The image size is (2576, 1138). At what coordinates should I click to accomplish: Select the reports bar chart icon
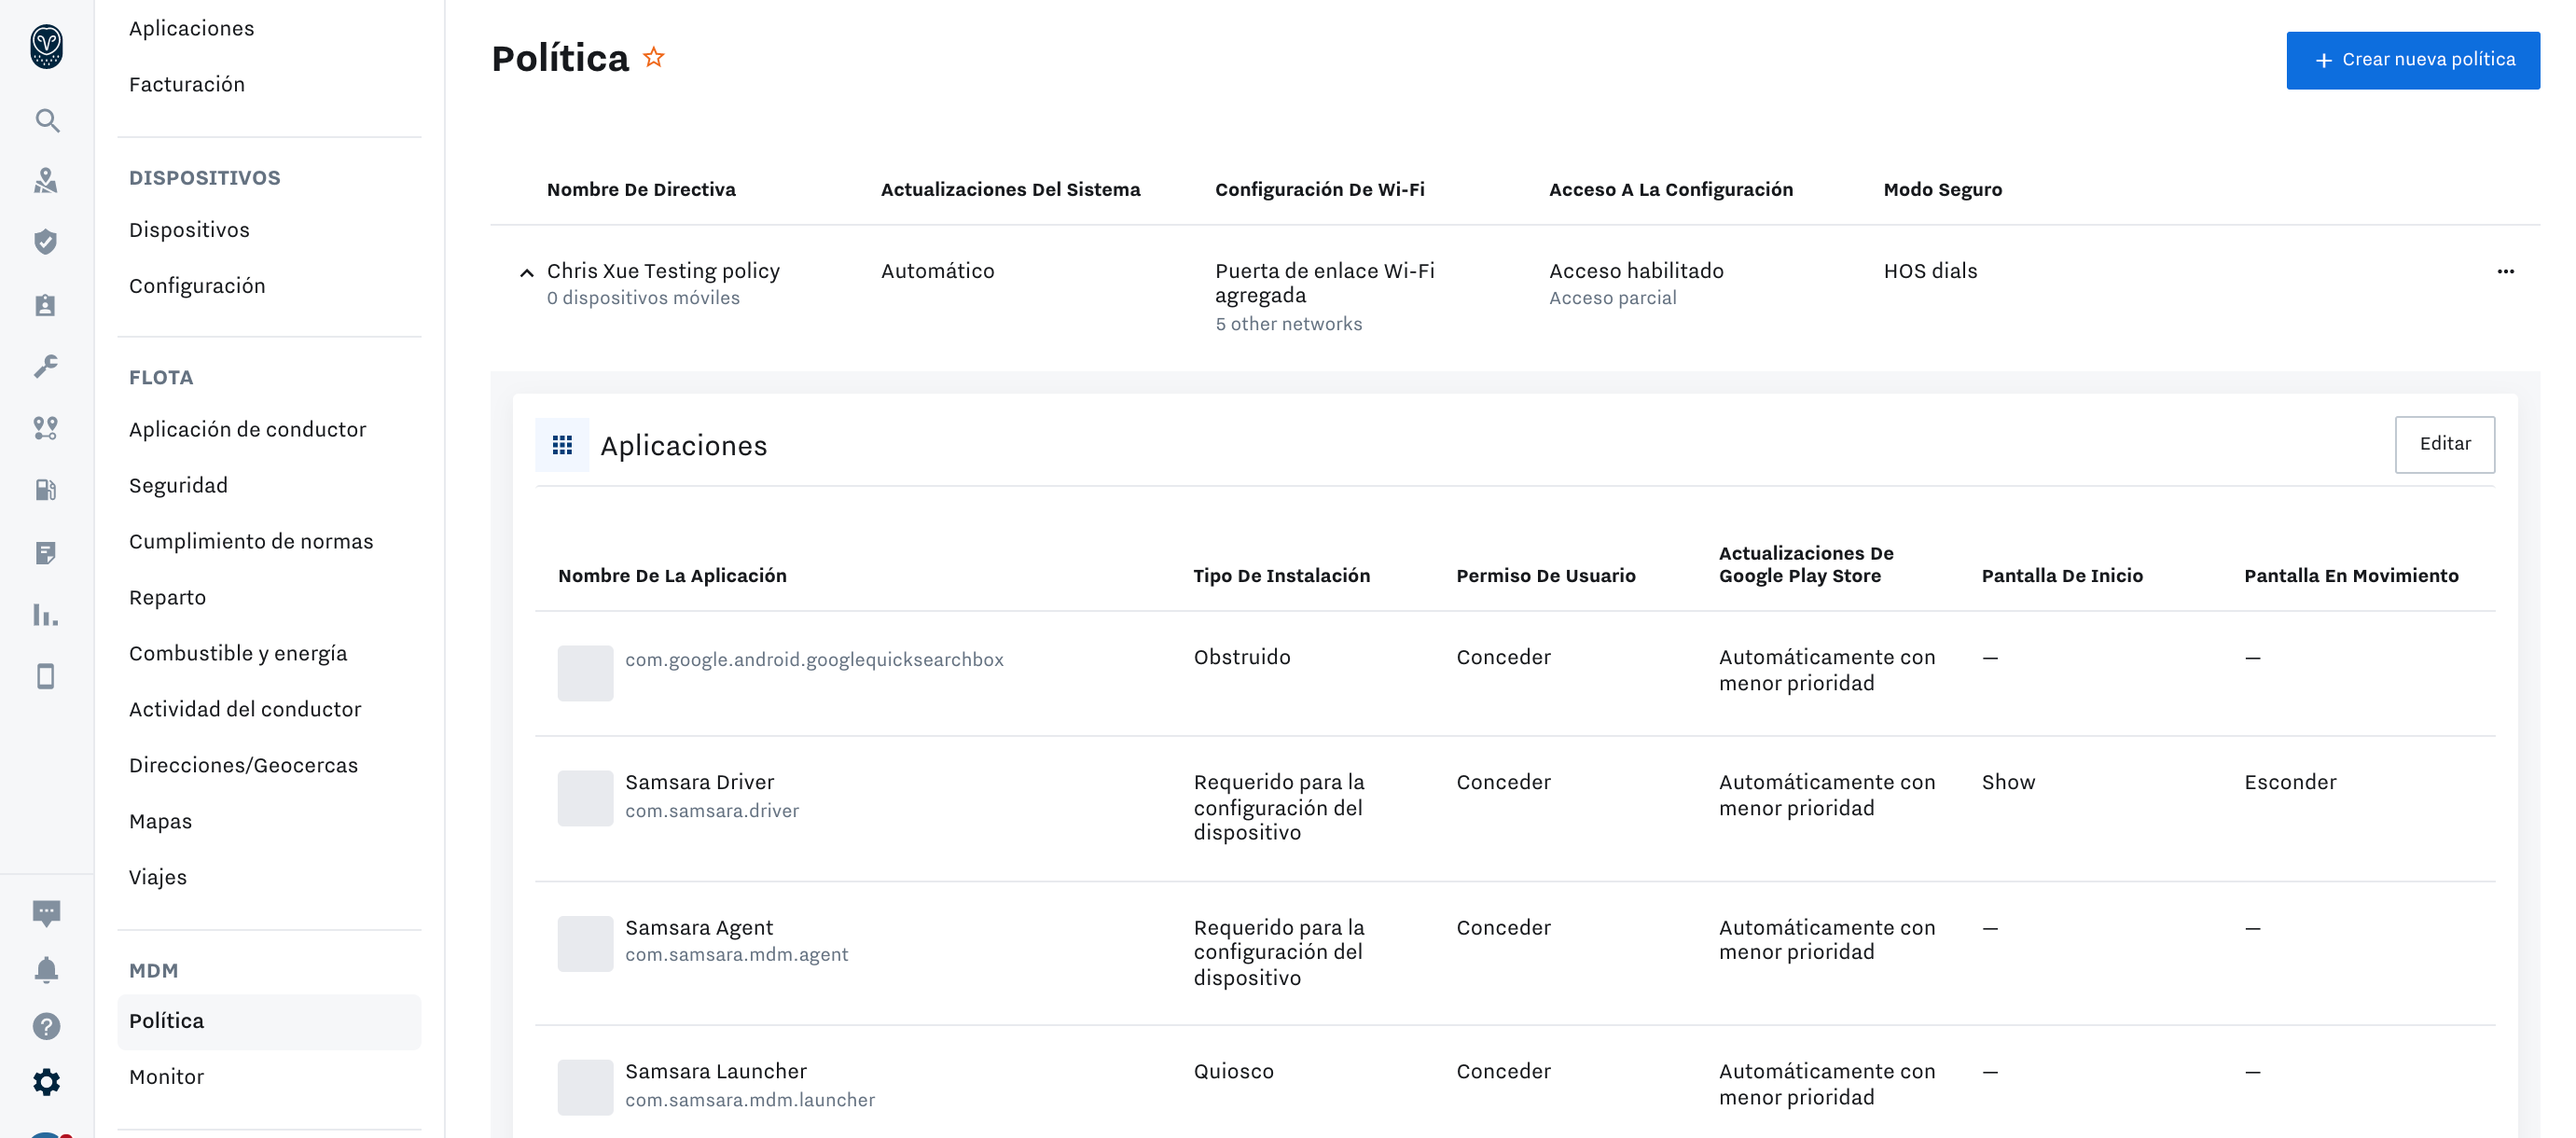[46, 616]
